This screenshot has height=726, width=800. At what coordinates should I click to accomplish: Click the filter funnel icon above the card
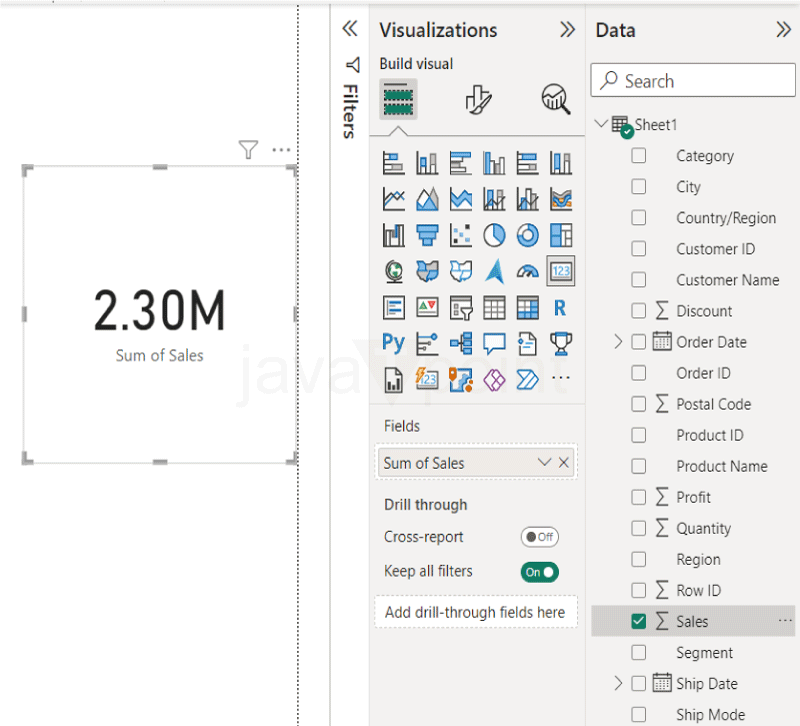click(248, 149)
